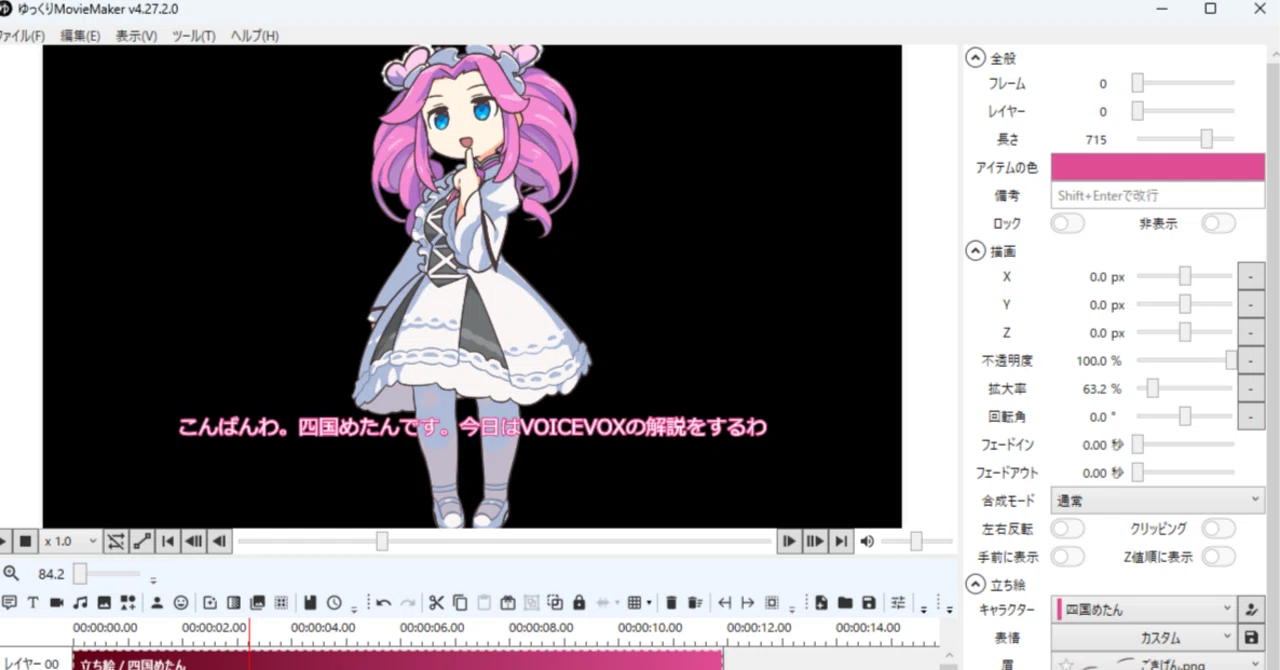Image resolution: width=1280 pixels, height=670 pixels.
Task: Step back one frame
Action: (x=220, y=541)
